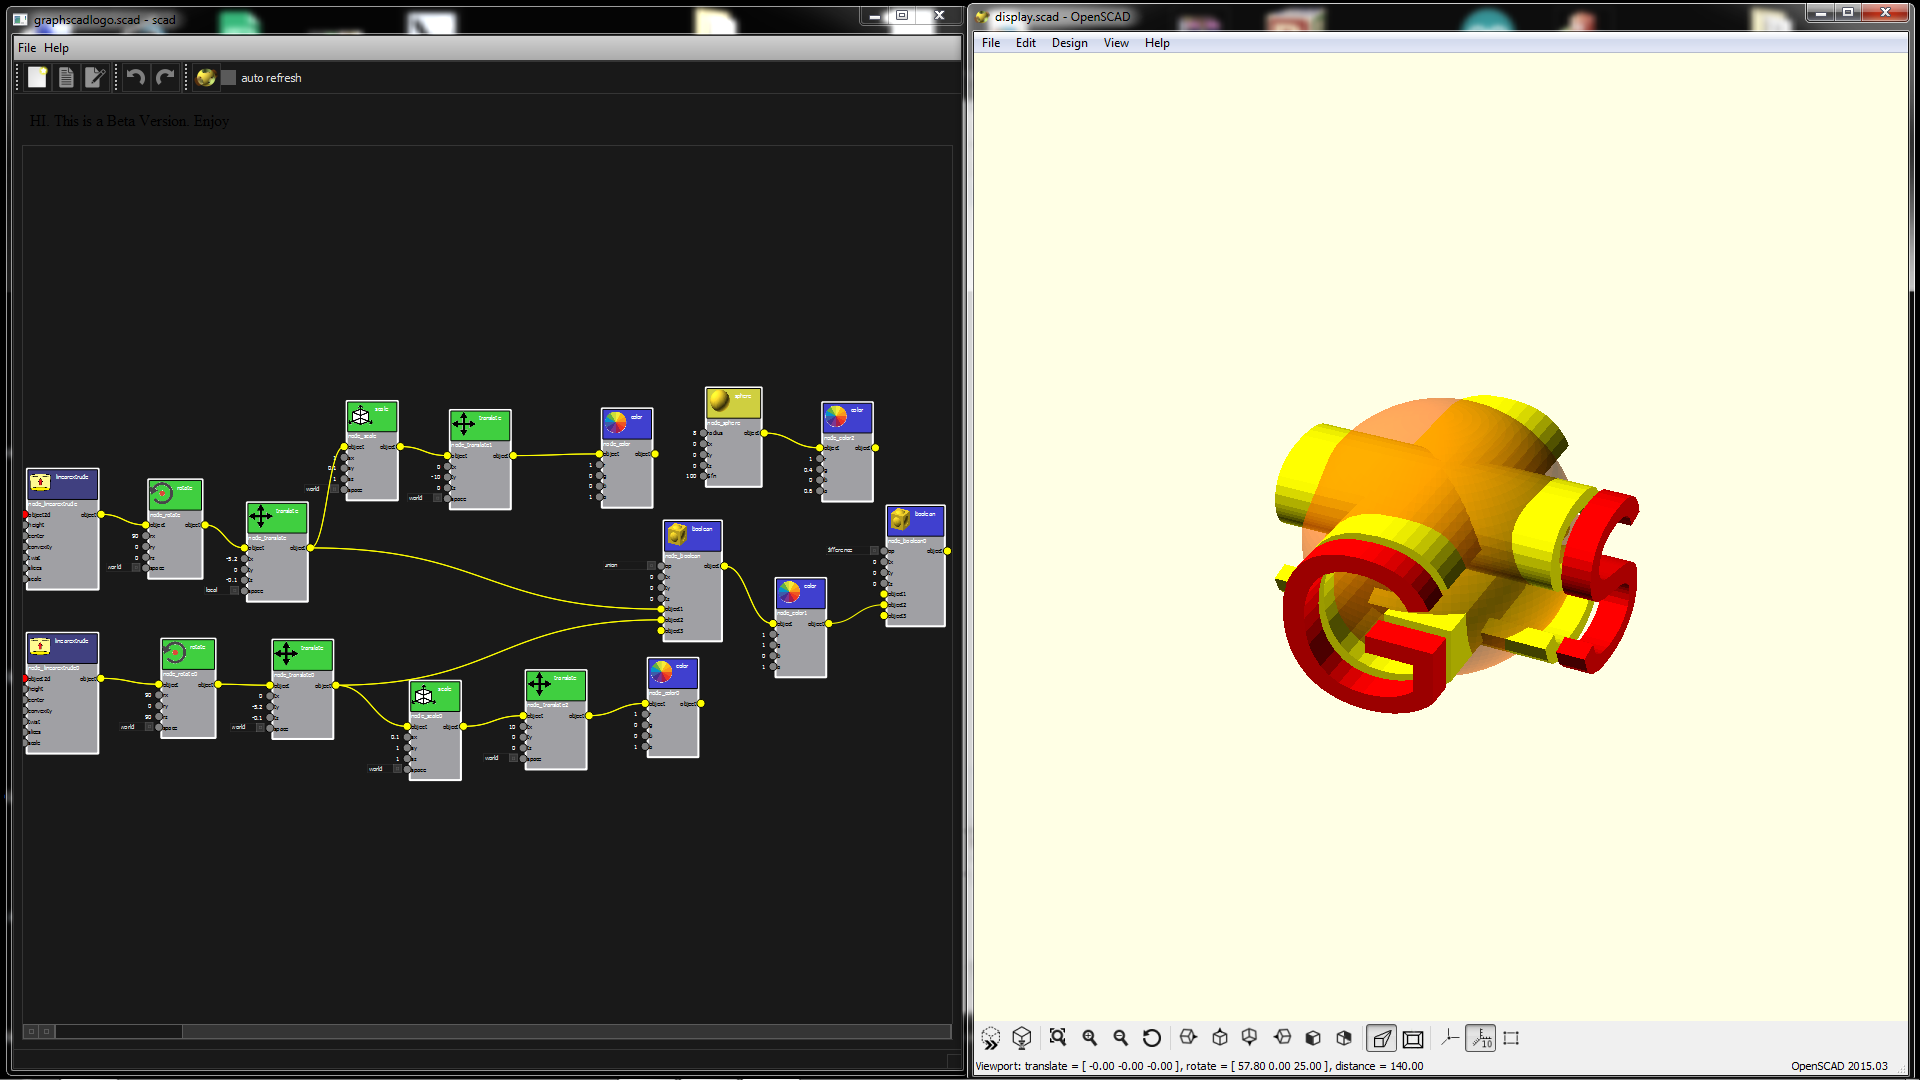Screen dimensions: 1920x1080
Task: Toggle Show Edges in OpenSCAD
Action: click(1511, 1038)
